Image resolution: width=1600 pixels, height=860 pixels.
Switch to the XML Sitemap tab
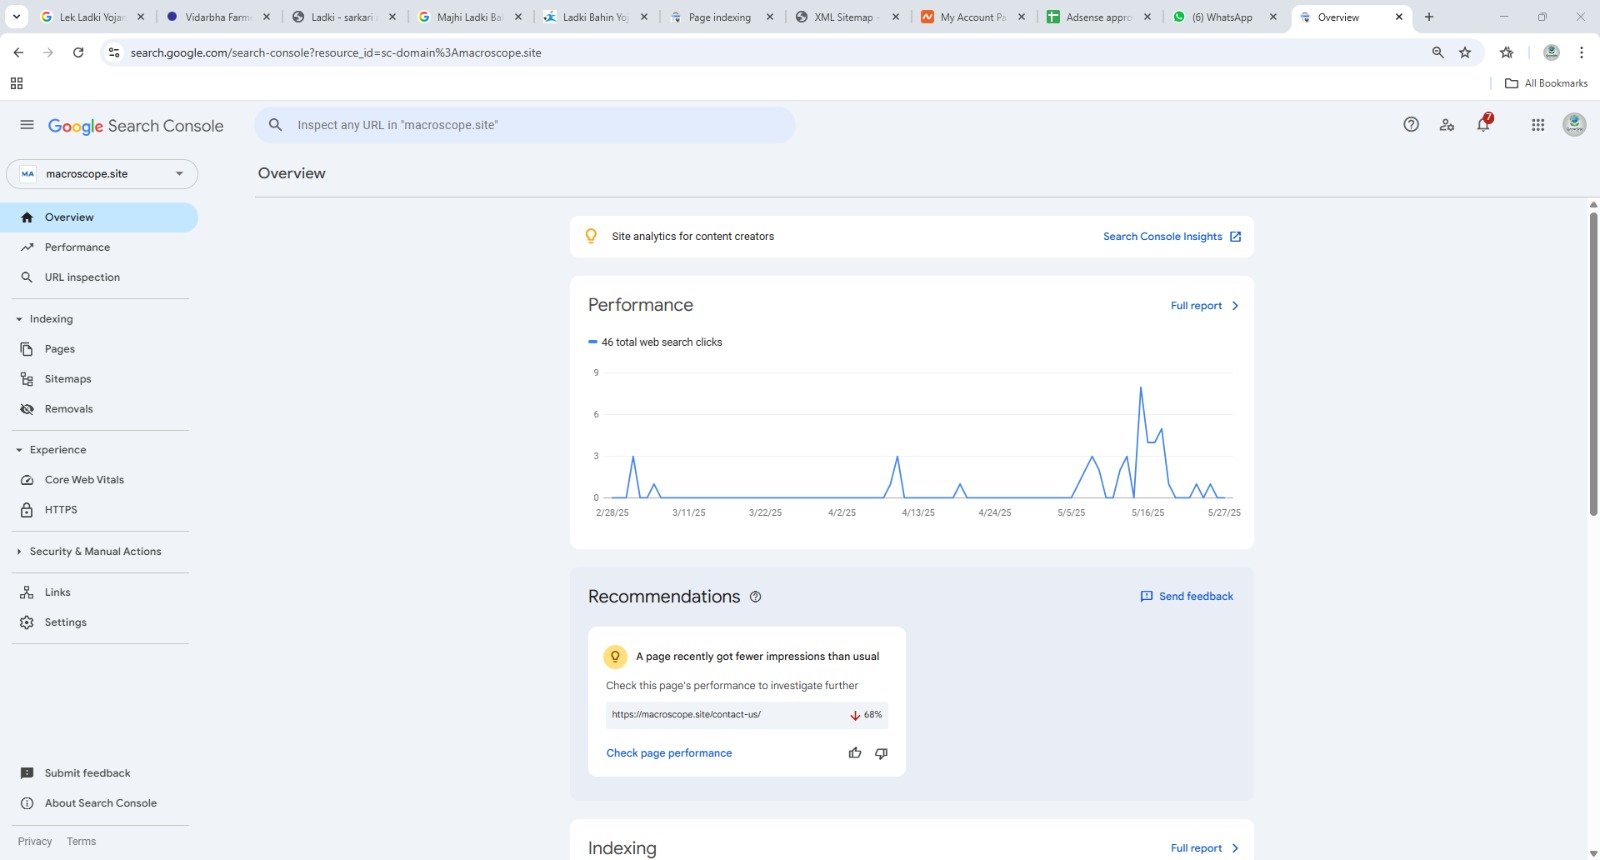pos(847,17)
